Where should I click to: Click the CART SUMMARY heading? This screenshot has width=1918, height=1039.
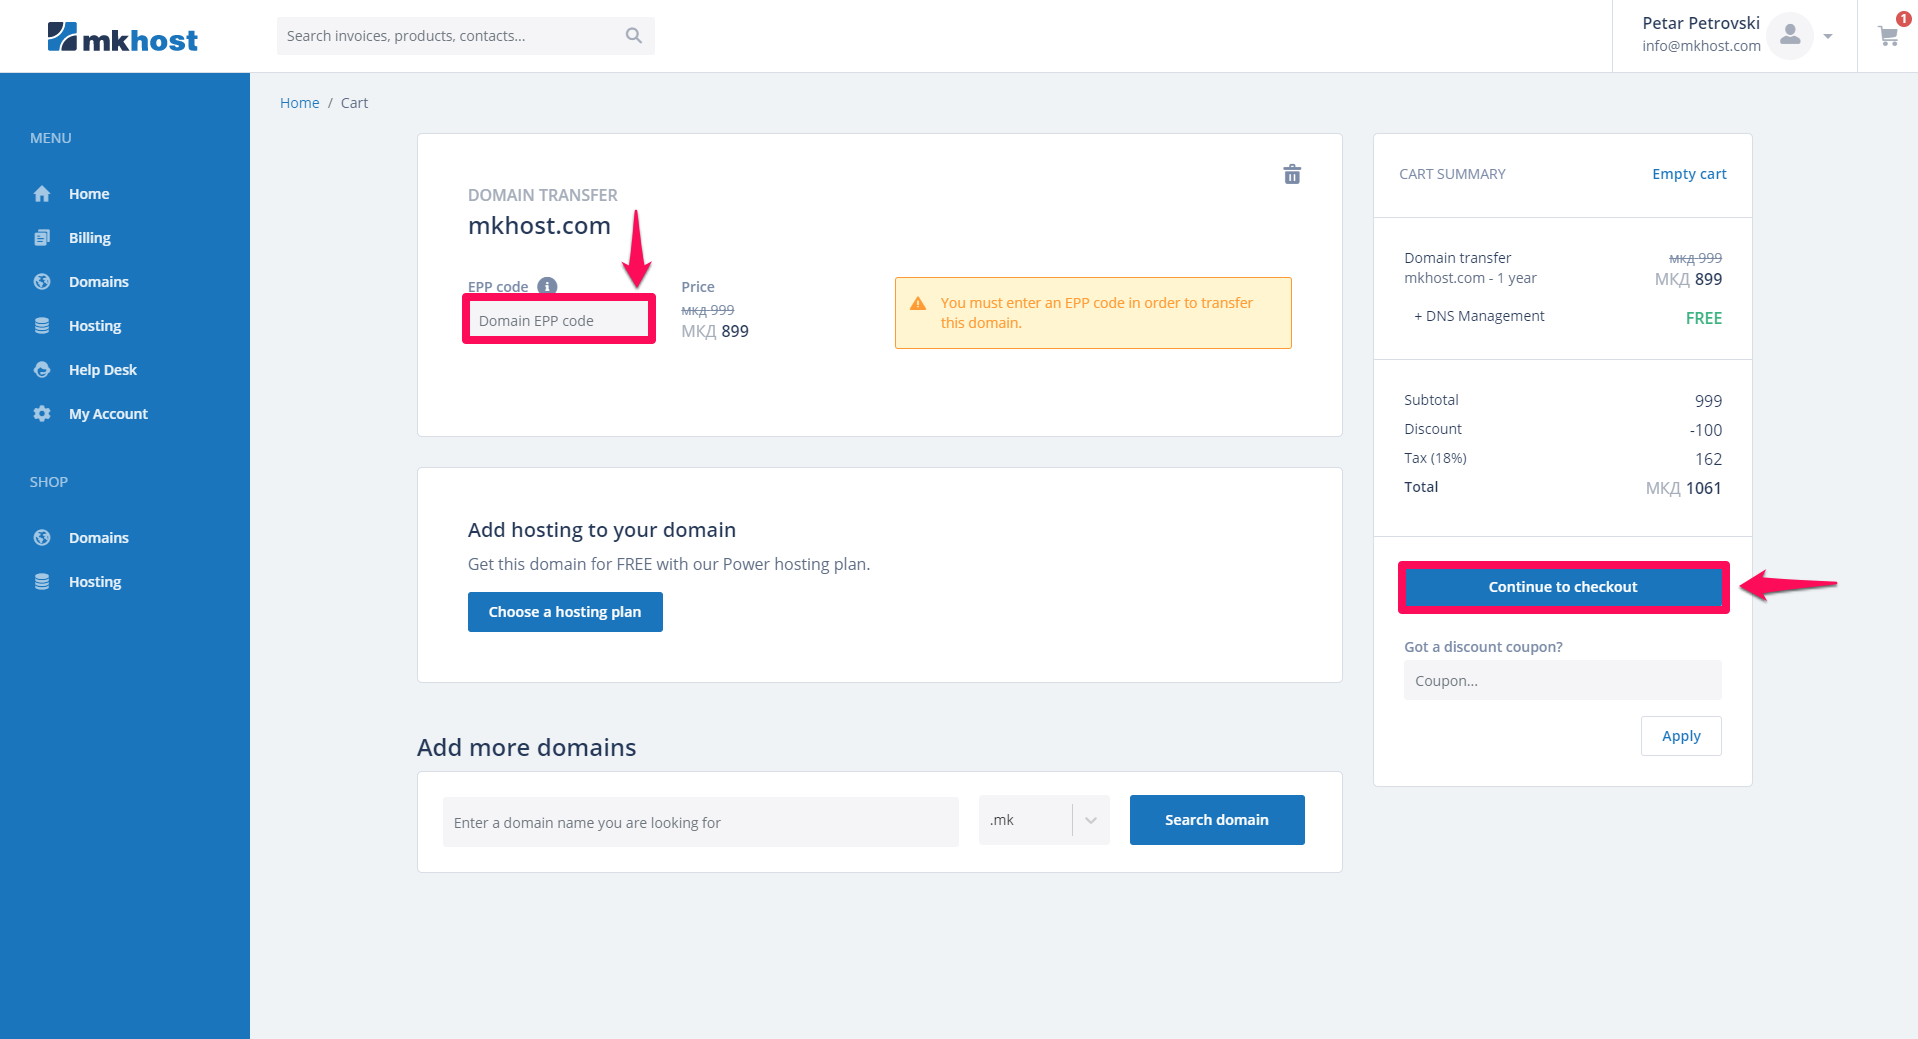coord(1452,174)
